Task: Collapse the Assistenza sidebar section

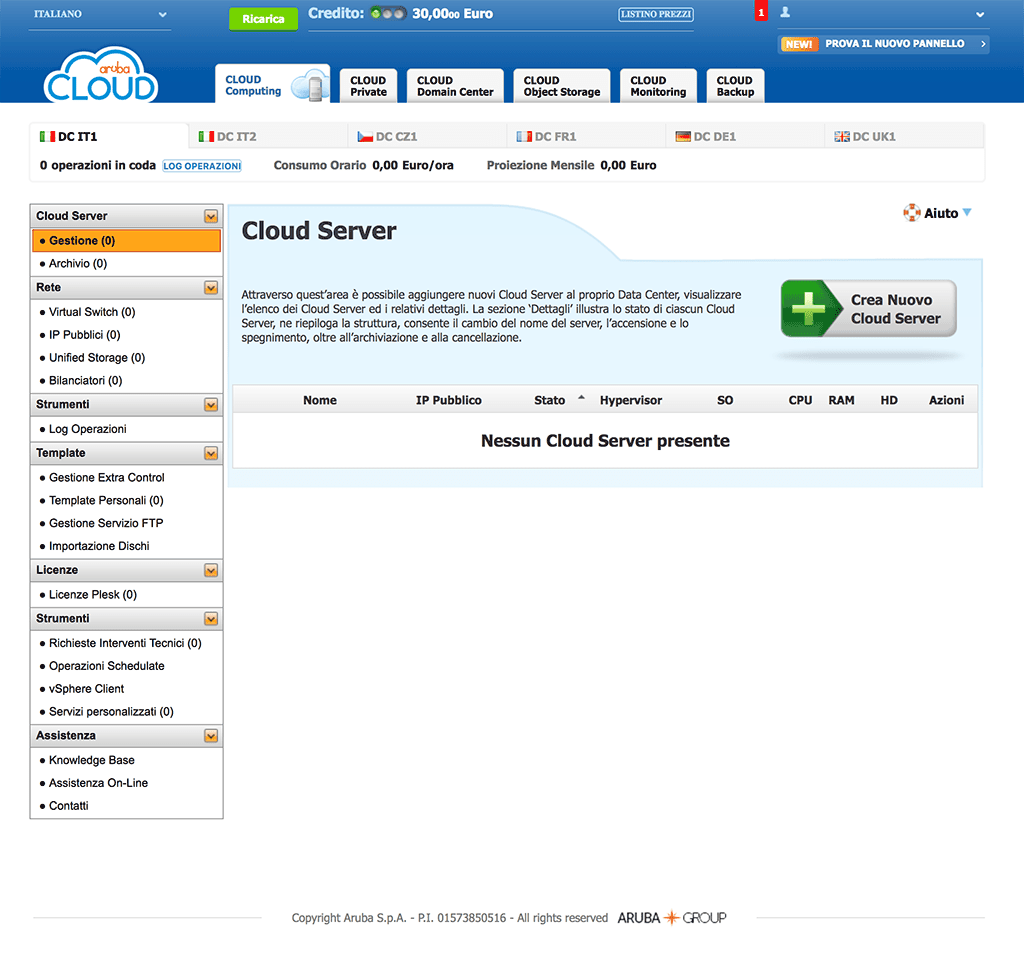Action: pyautogui.click(x=211, y=736)
